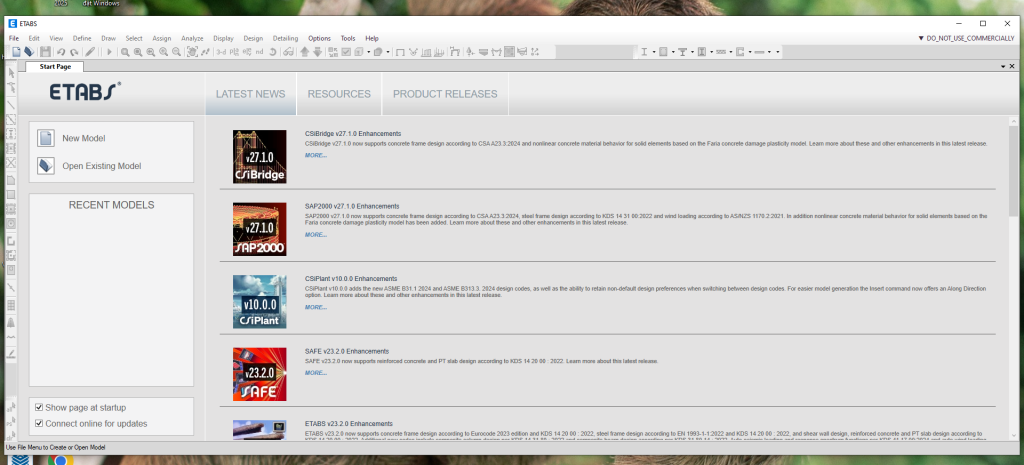
Task: Click the move up arrow icon
Action: [304, 52]
